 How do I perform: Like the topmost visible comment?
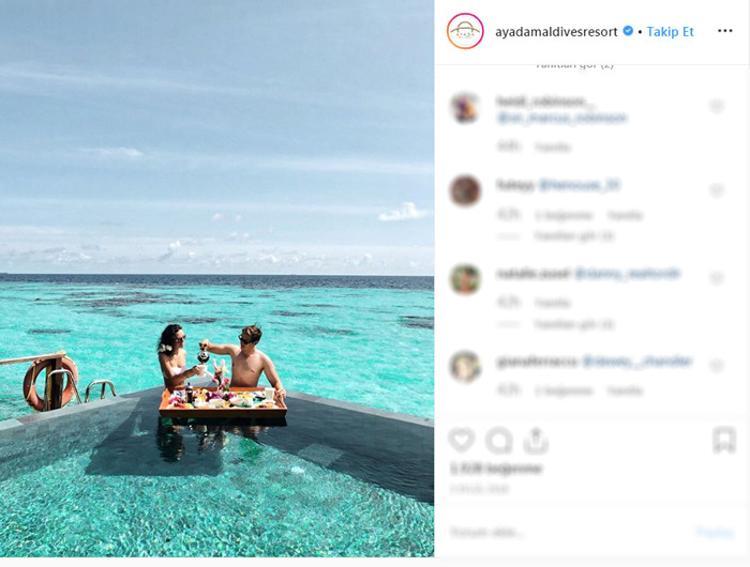coord(717,106)
